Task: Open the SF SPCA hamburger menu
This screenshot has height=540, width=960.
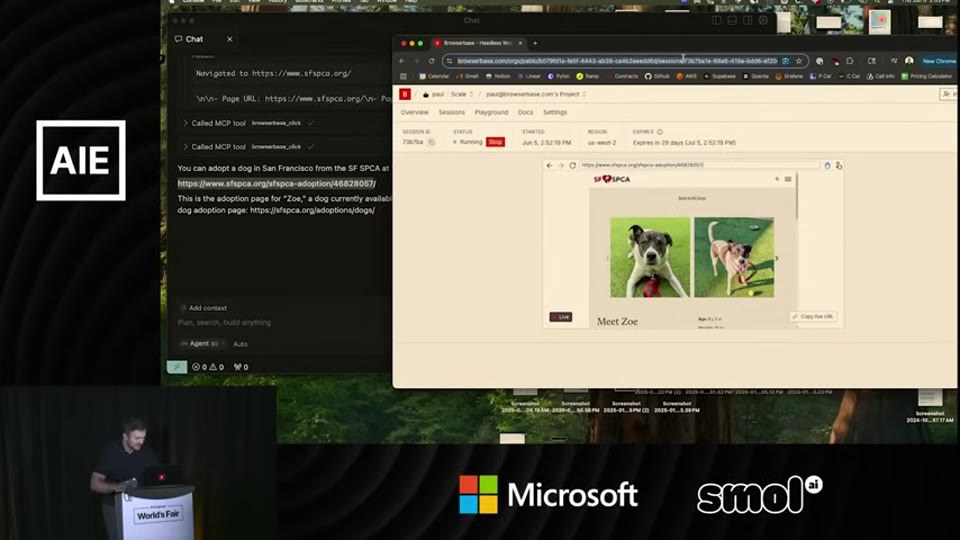Action: [788, 179]
